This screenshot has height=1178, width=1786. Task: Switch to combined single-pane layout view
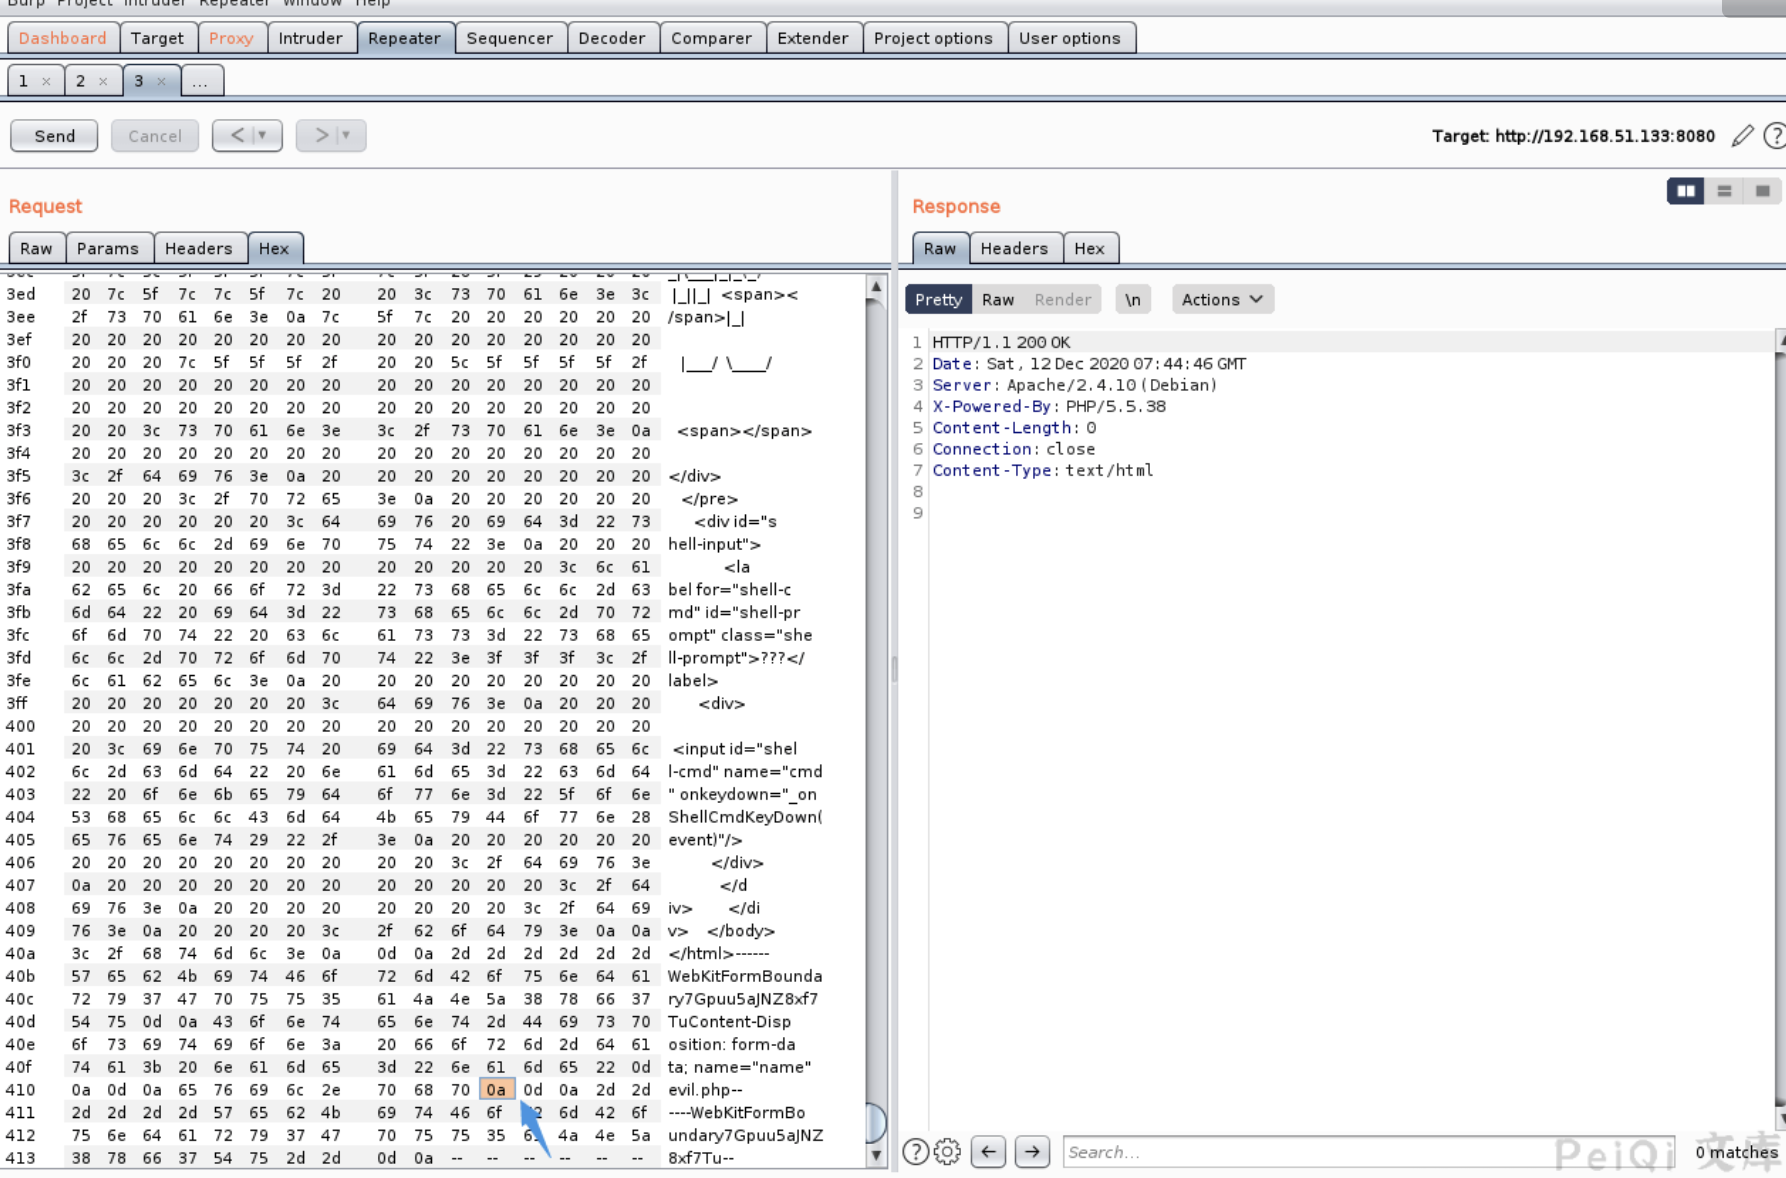tap(1762, 191)
